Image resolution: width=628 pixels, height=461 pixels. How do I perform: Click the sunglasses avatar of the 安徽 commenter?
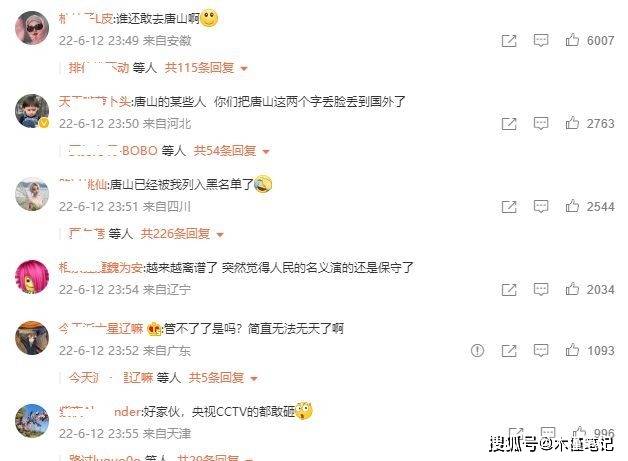coord(32,28)
